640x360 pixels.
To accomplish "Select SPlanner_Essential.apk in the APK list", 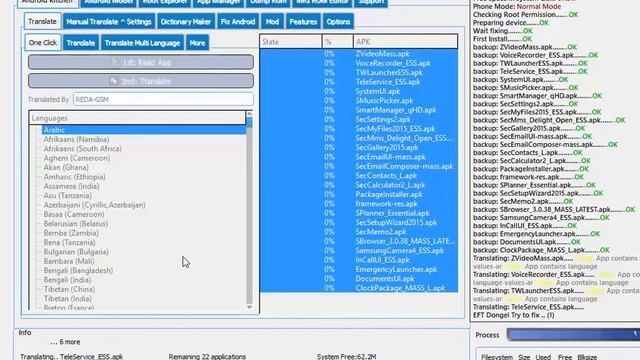I will pos(392,213).
